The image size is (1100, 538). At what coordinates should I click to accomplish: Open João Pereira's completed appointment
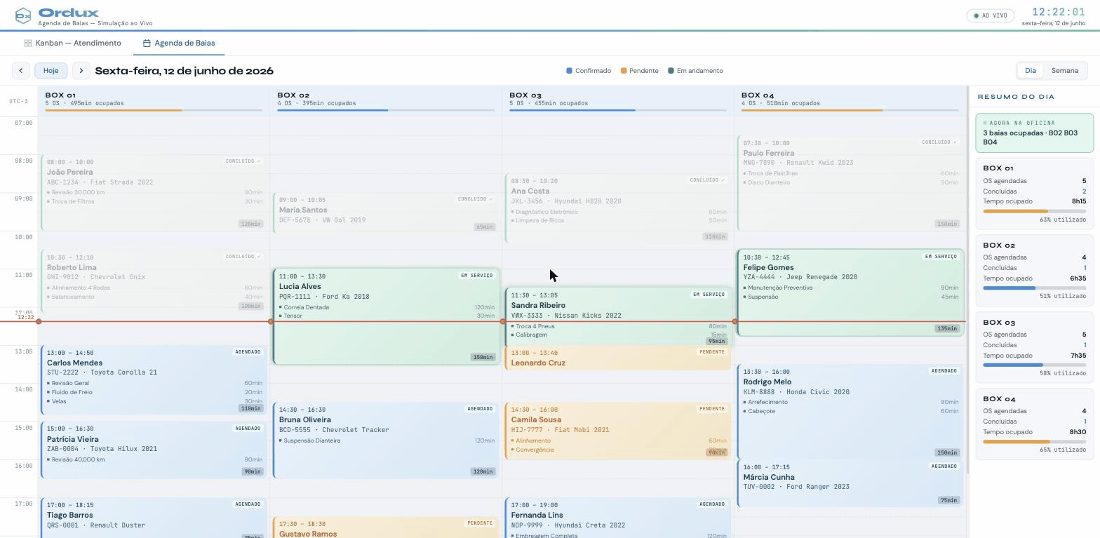pos(154,193)
